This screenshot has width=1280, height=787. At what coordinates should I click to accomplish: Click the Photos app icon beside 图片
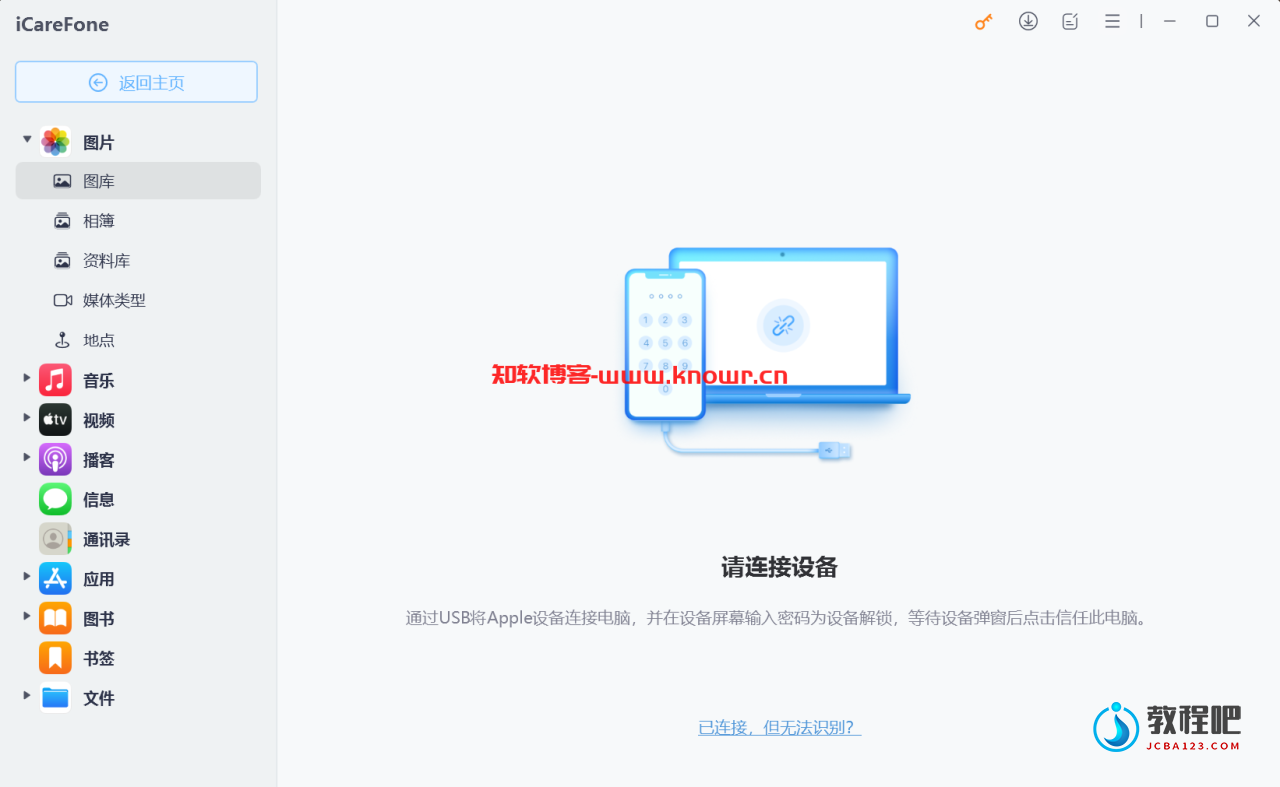55,142
